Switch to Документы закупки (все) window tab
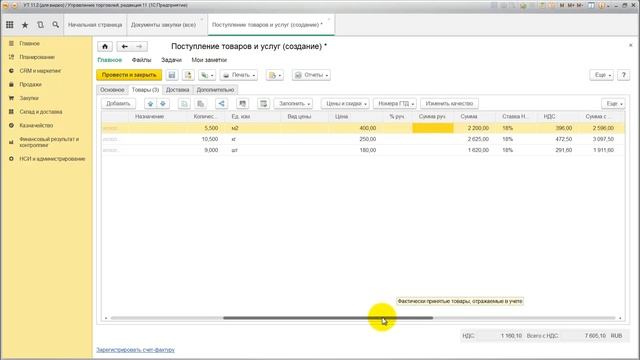This screenshot has height=360, width=640. pyautogui.click(x=164, y=25)
